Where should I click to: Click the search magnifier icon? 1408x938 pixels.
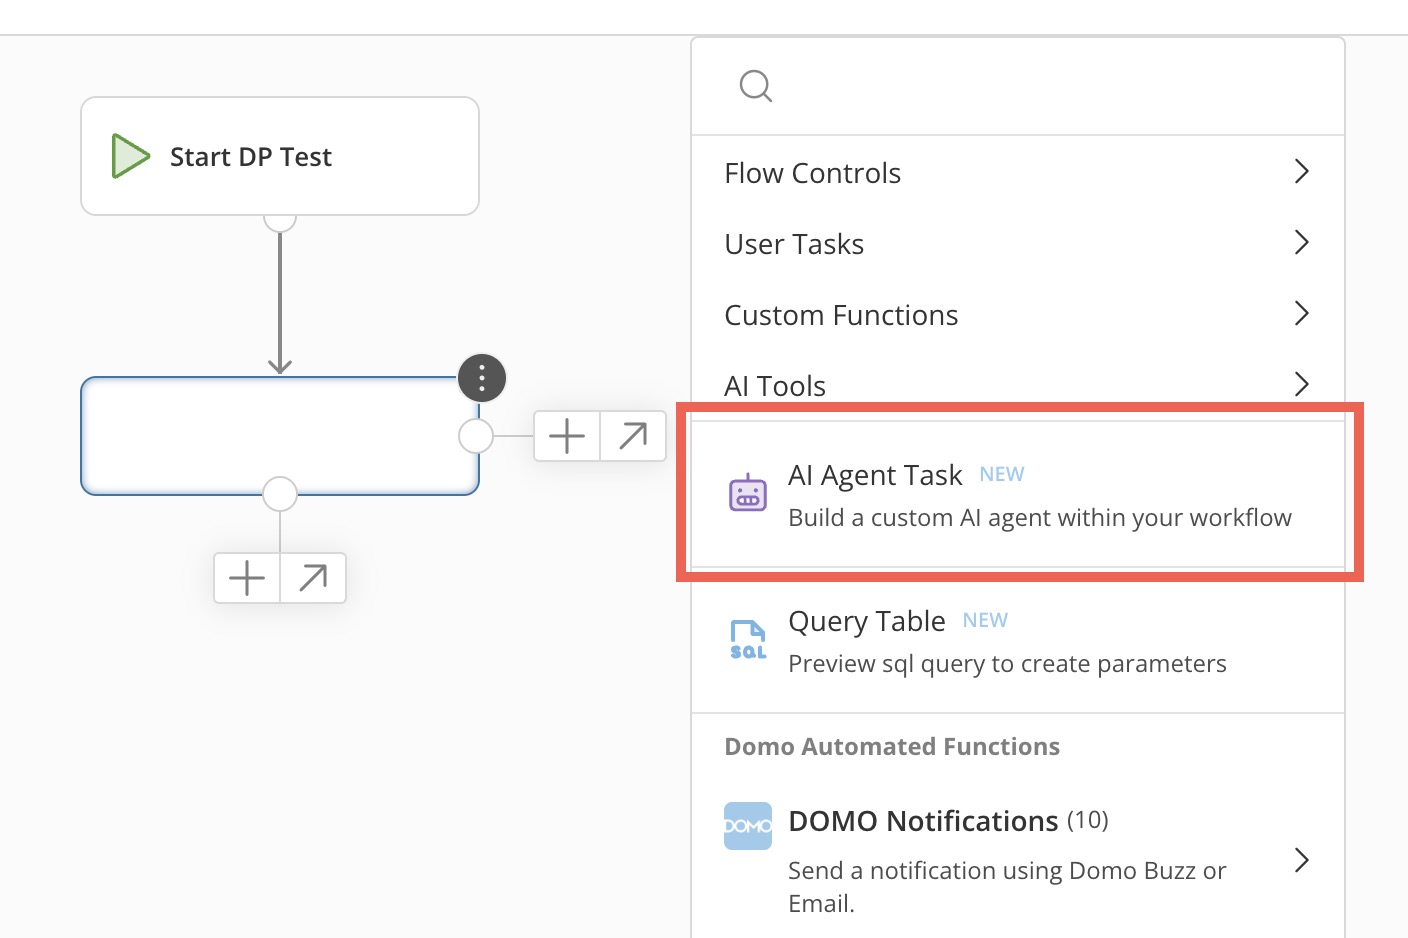pyautogui.click(x=756, y=86)
